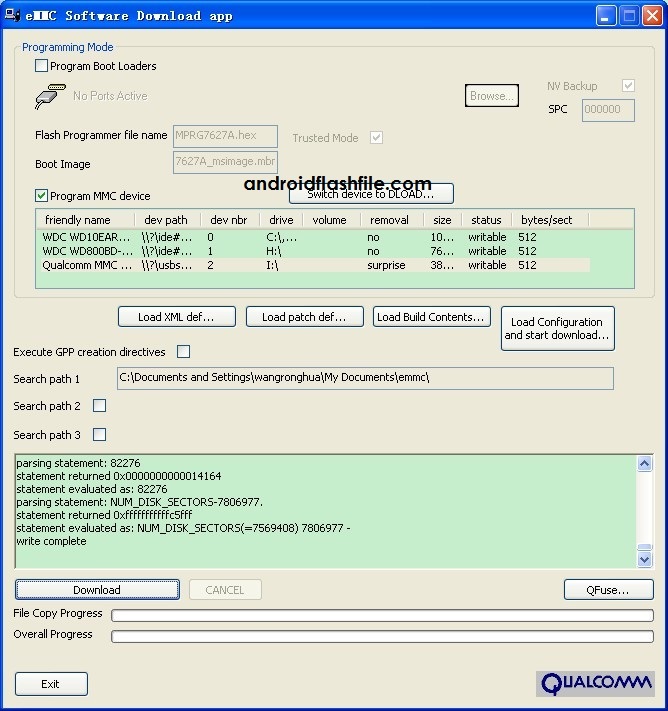This screenshot has width=668, height=711.
Task: Click the 'surprise' removal cell
Action: (x=386, y=265)
